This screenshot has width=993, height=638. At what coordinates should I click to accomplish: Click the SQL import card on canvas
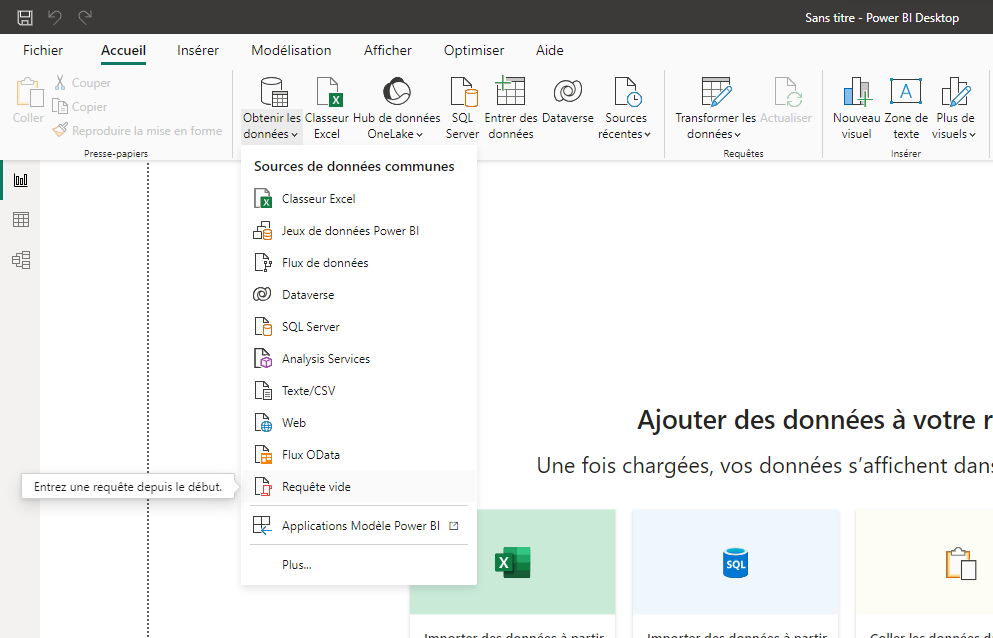tap(735, 573)
